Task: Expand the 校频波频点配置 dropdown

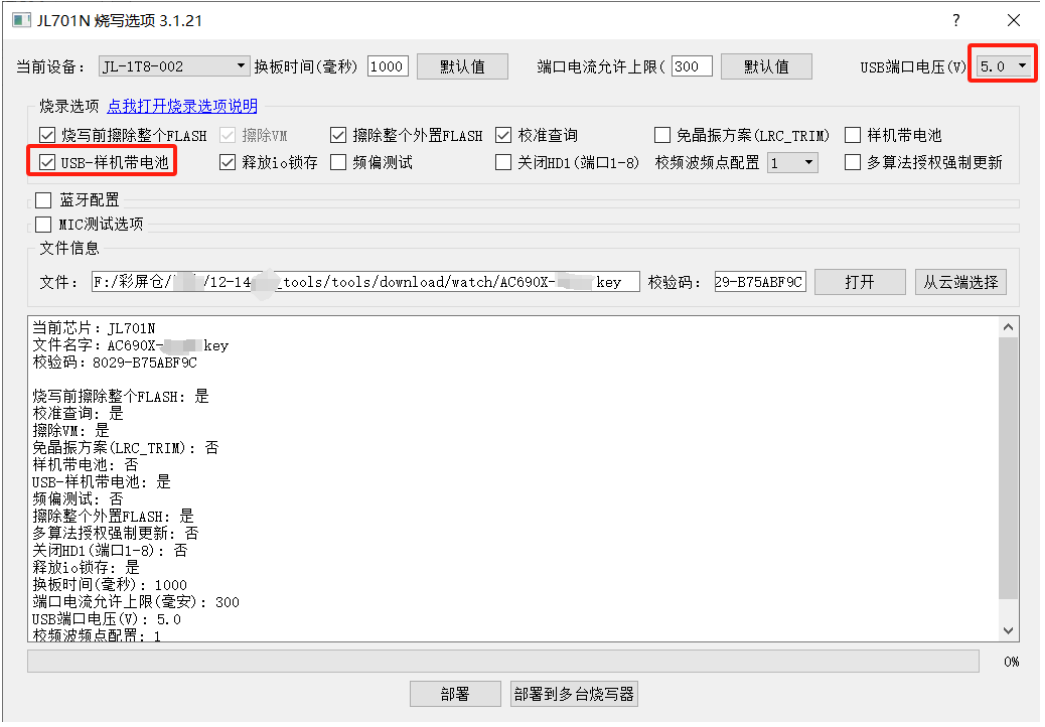Action: tap(792, 163)
